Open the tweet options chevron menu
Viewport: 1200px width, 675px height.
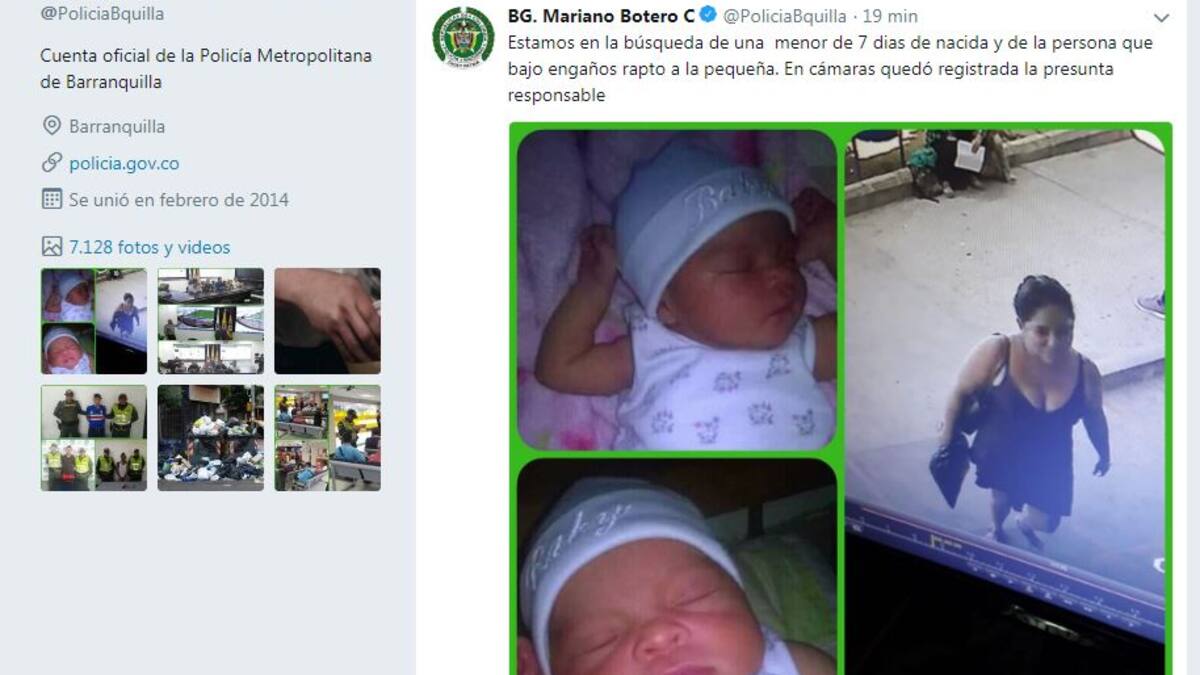(1161, 18)
